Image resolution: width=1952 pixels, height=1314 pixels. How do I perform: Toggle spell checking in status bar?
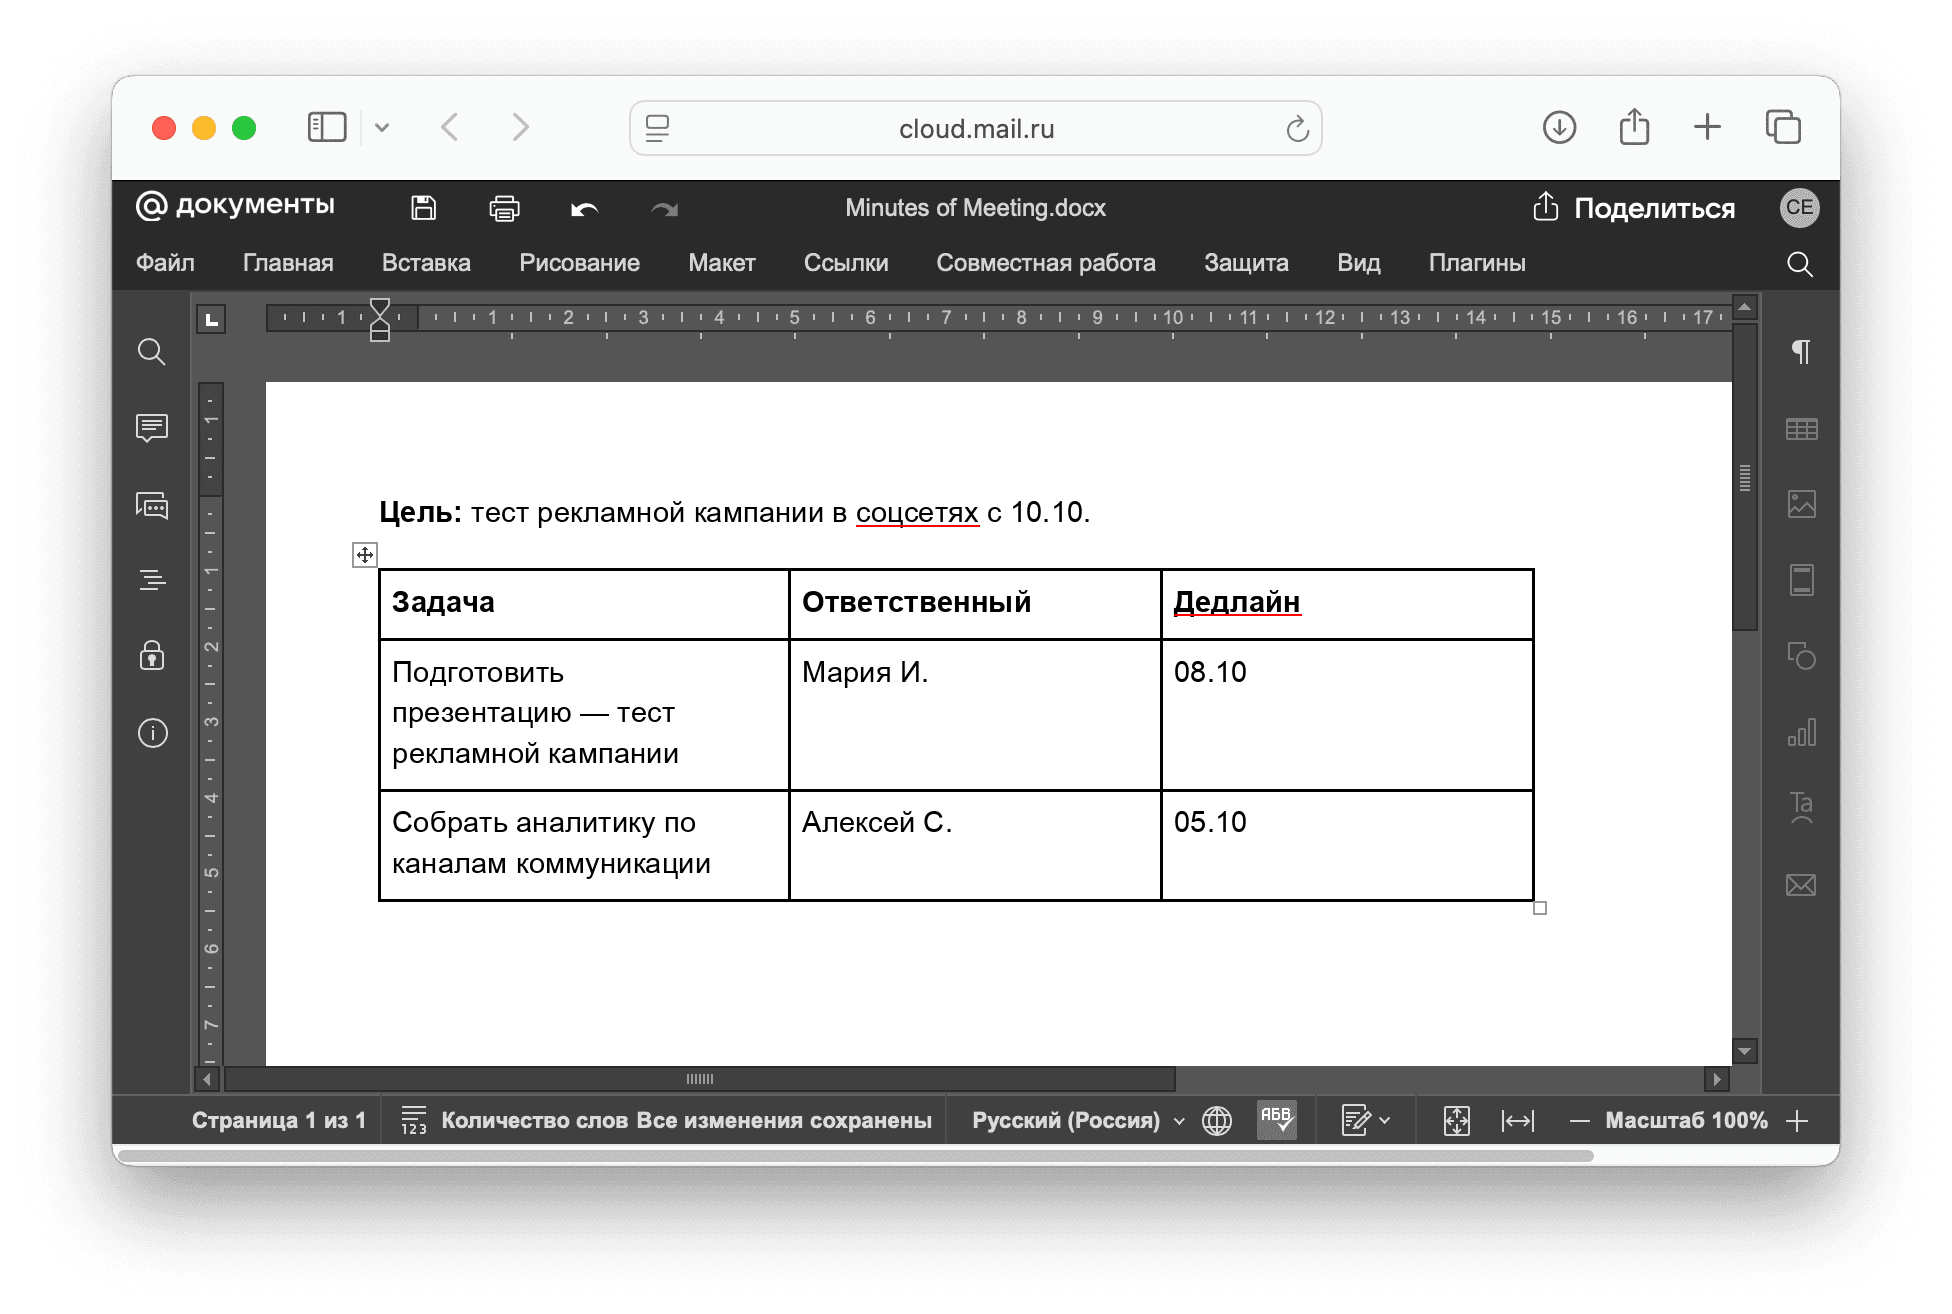tap(1276, 1120)
